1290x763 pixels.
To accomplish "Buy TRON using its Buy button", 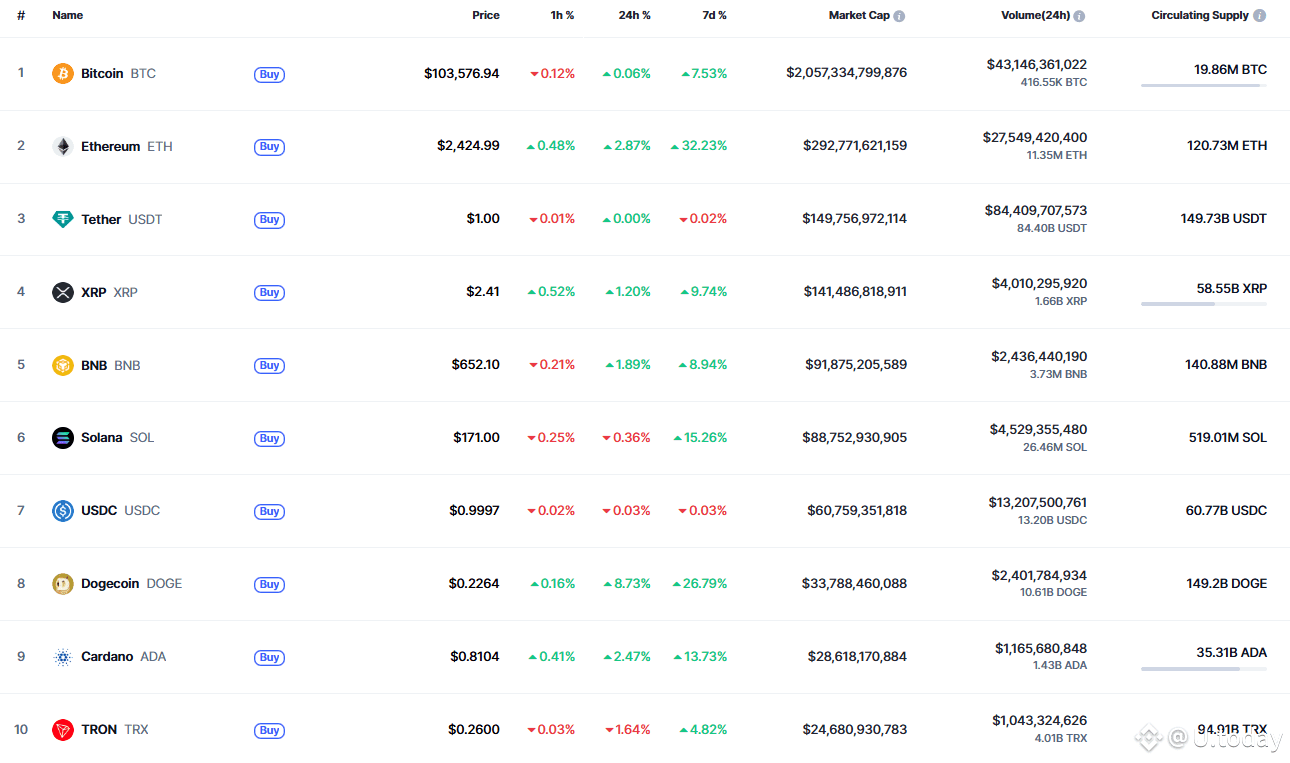I will click(x=269, y=731).
